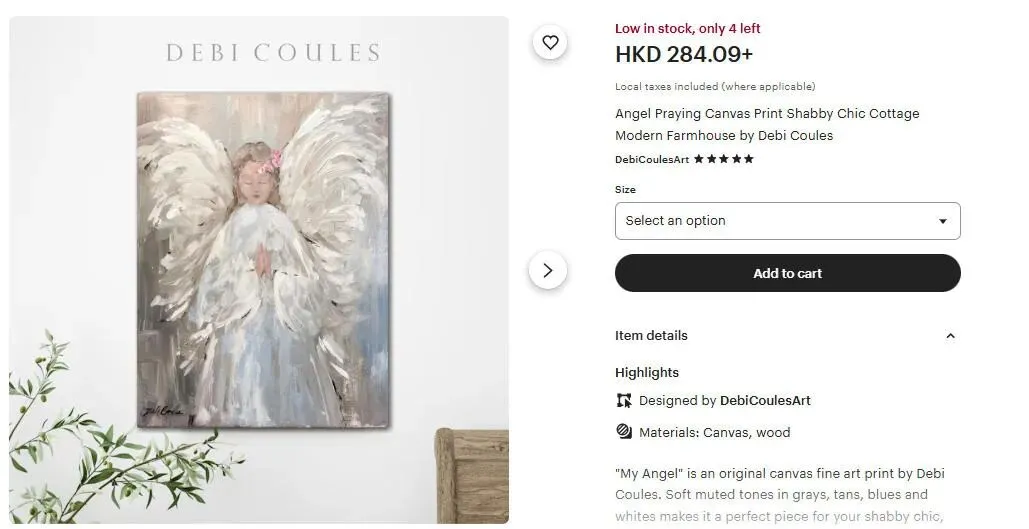Favorite this item with the heart icon

549,42
